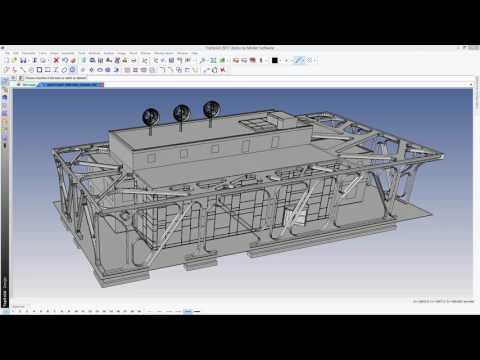
Task: Click the dark blue sphere icon in left sidebar
Action: (x=5, y=97)
